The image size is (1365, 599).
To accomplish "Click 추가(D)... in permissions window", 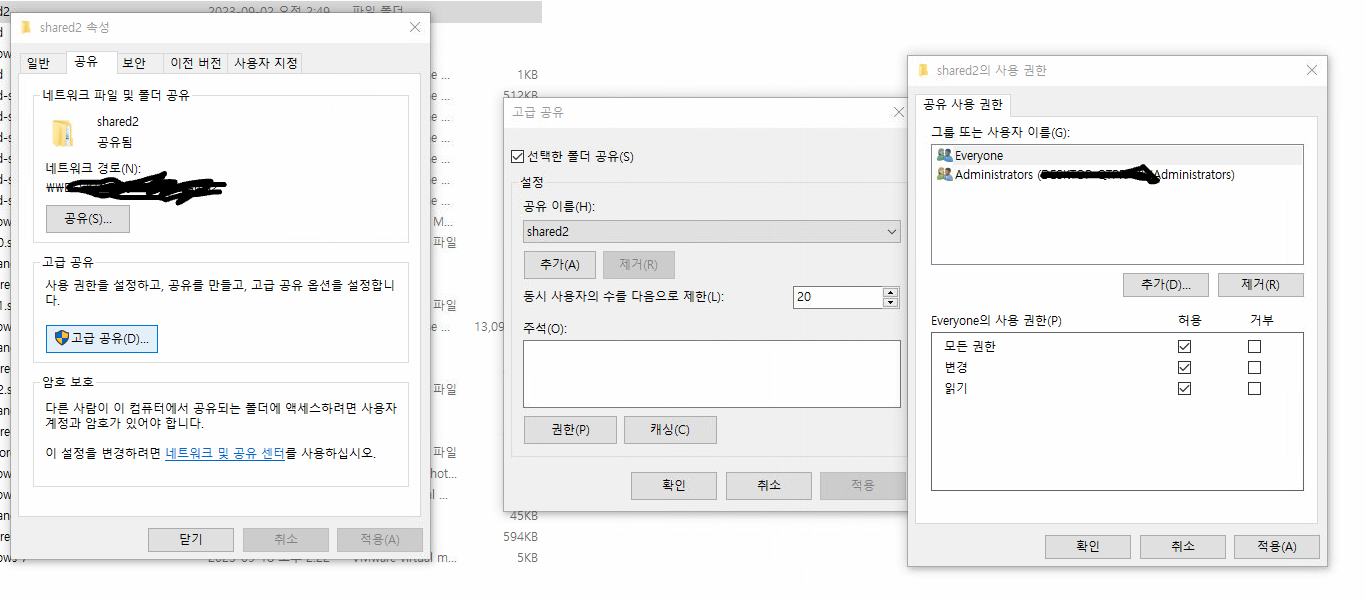I will (x=1166, y=284).
